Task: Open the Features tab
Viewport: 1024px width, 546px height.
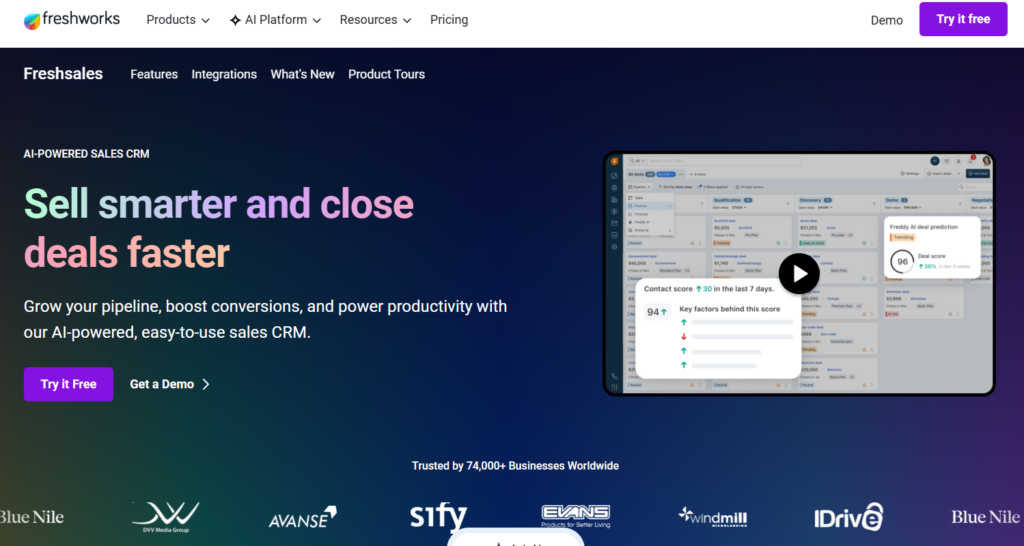Action: tap(154, 74)
